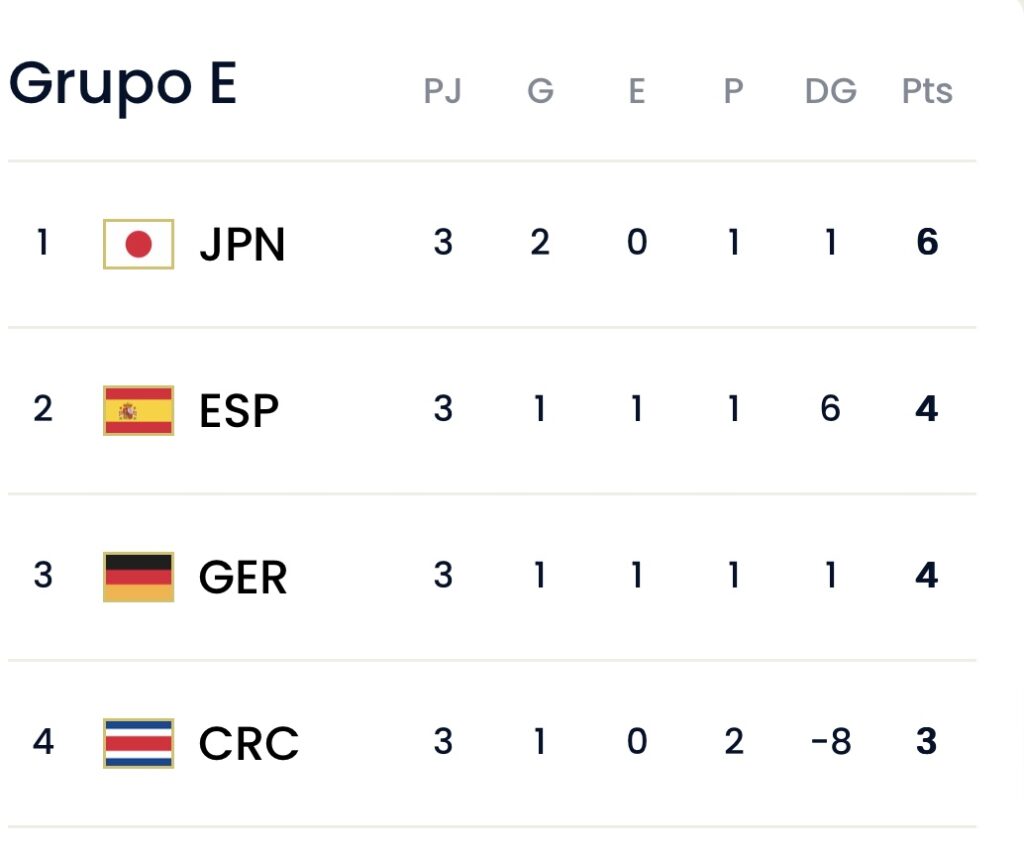Click the Germany flag icon
Image resolution: width=1024 pixels, height=853 pixels.
(138, 577)
